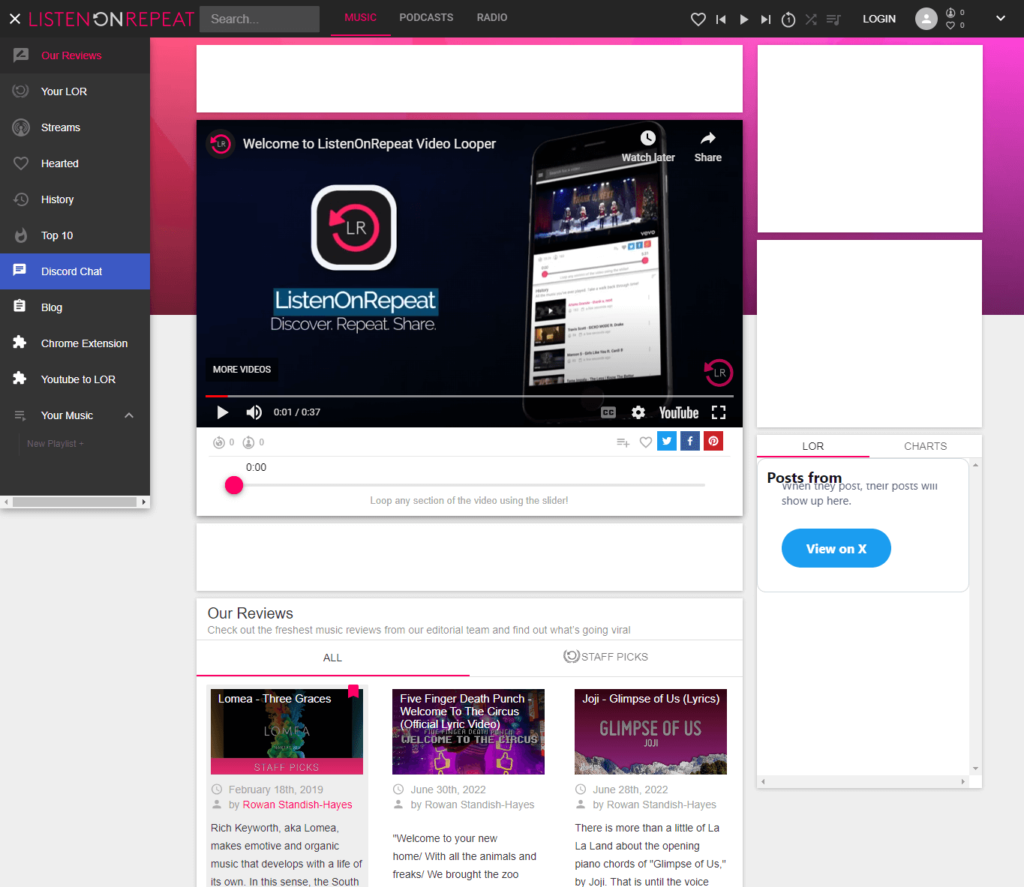1024x887 pixels.
Task: Click Share on the video
Action: coord(708,146)
